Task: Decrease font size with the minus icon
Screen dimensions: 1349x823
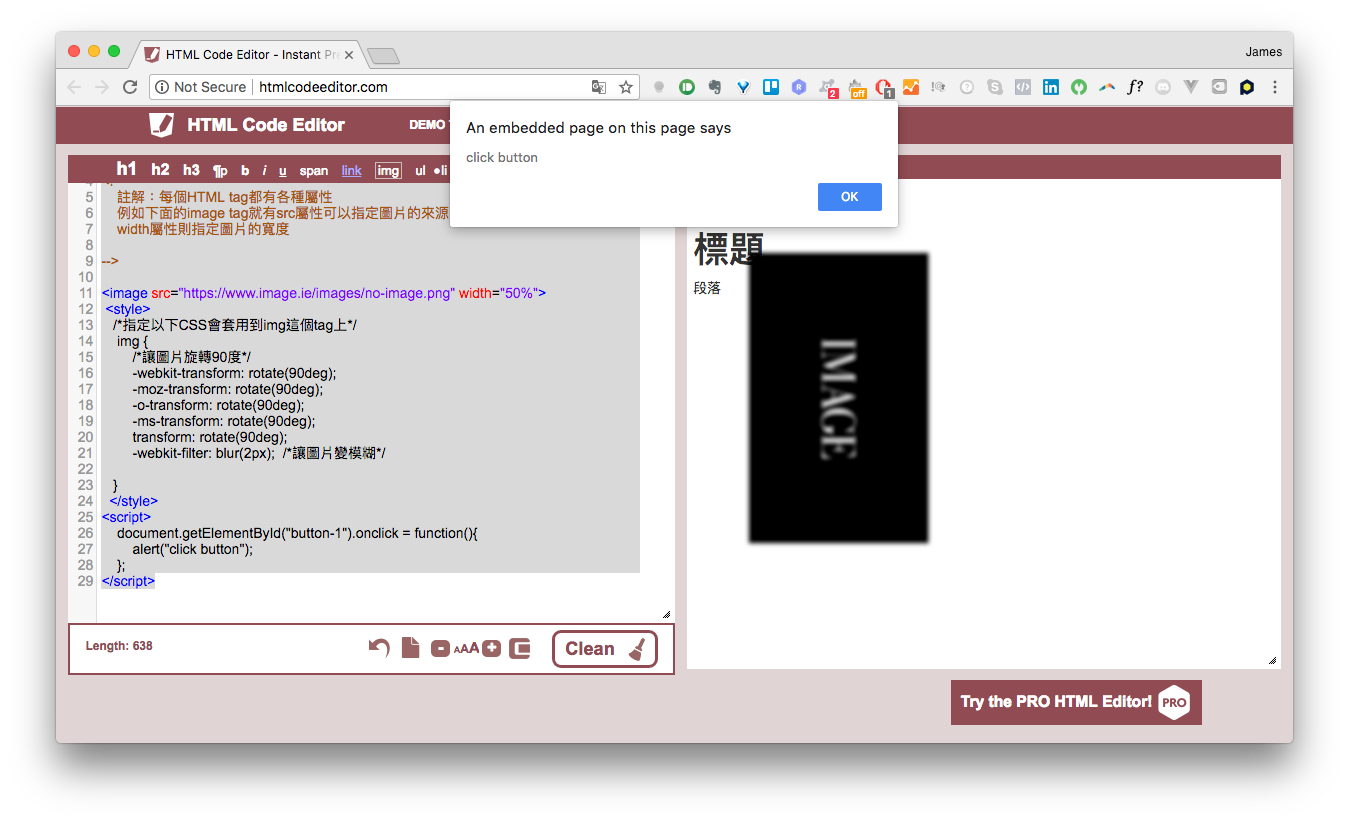Action: coord(440,649)
